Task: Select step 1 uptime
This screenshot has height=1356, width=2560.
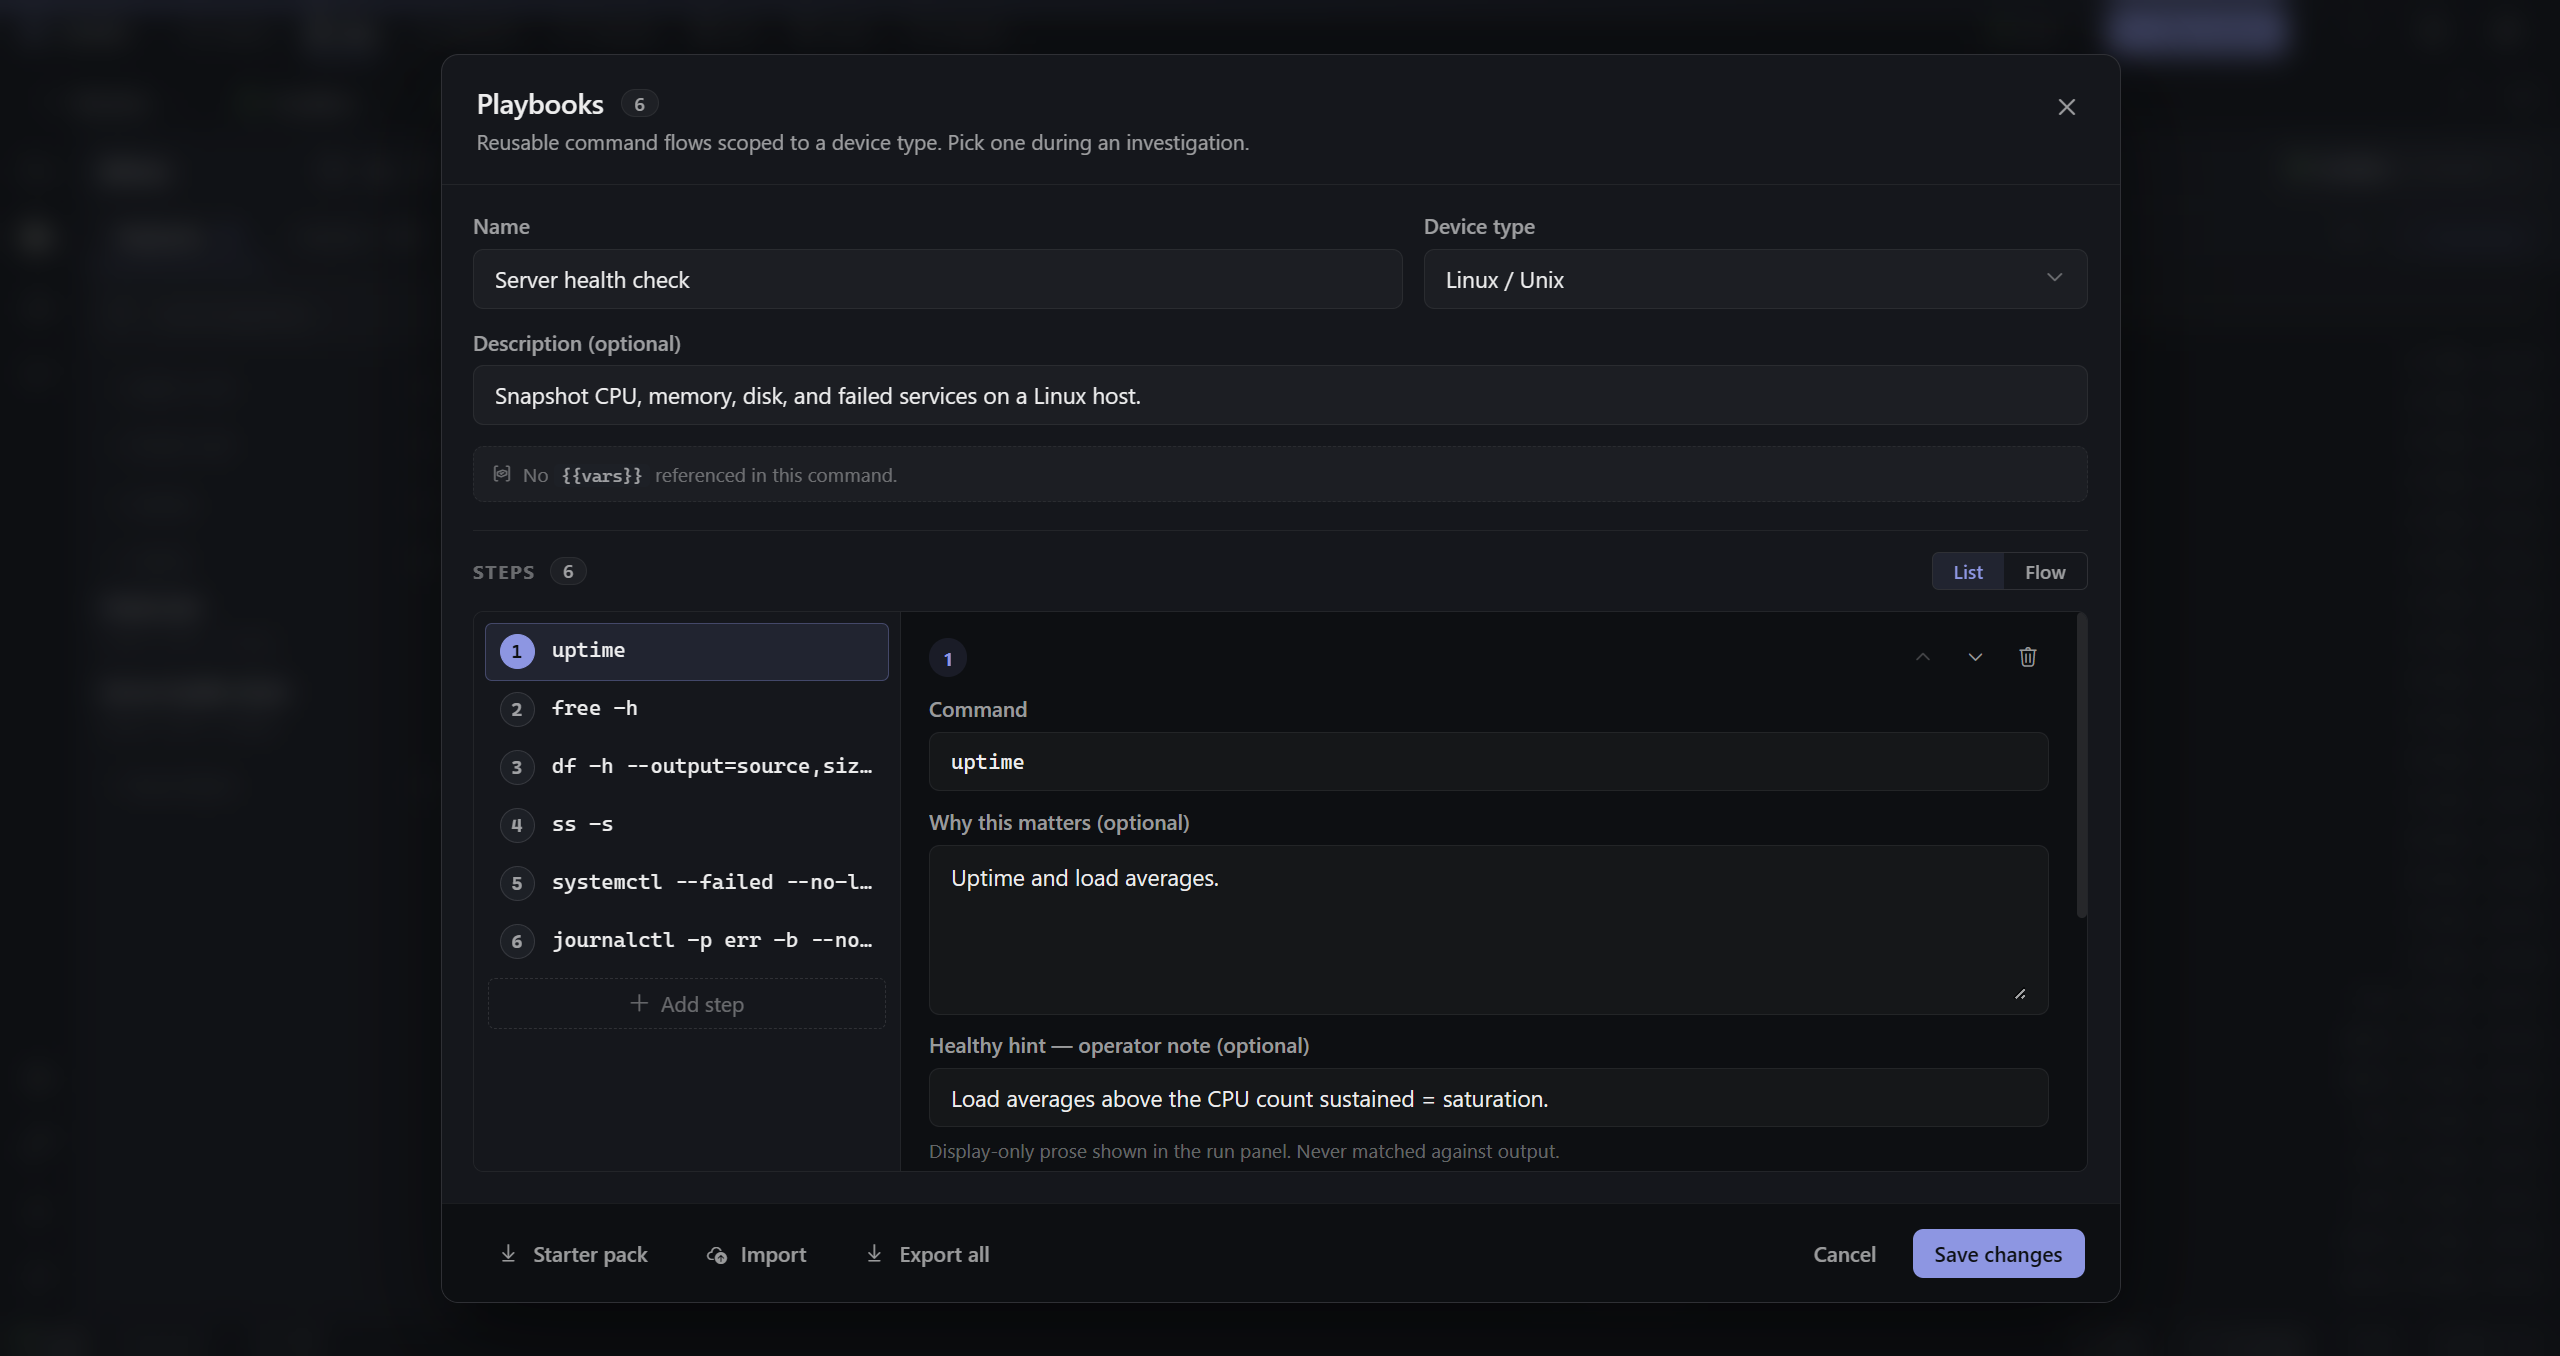Action: (687, 651)
